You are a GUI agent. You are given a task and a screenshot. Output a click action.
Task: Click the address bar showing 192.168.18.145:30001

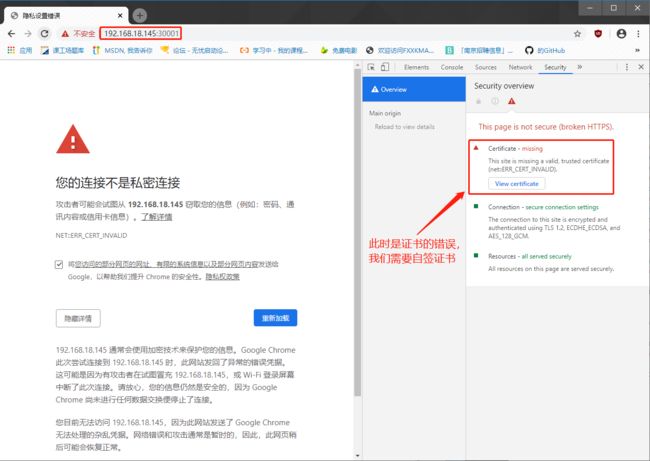pyautogui.click(x=141, y=34)
